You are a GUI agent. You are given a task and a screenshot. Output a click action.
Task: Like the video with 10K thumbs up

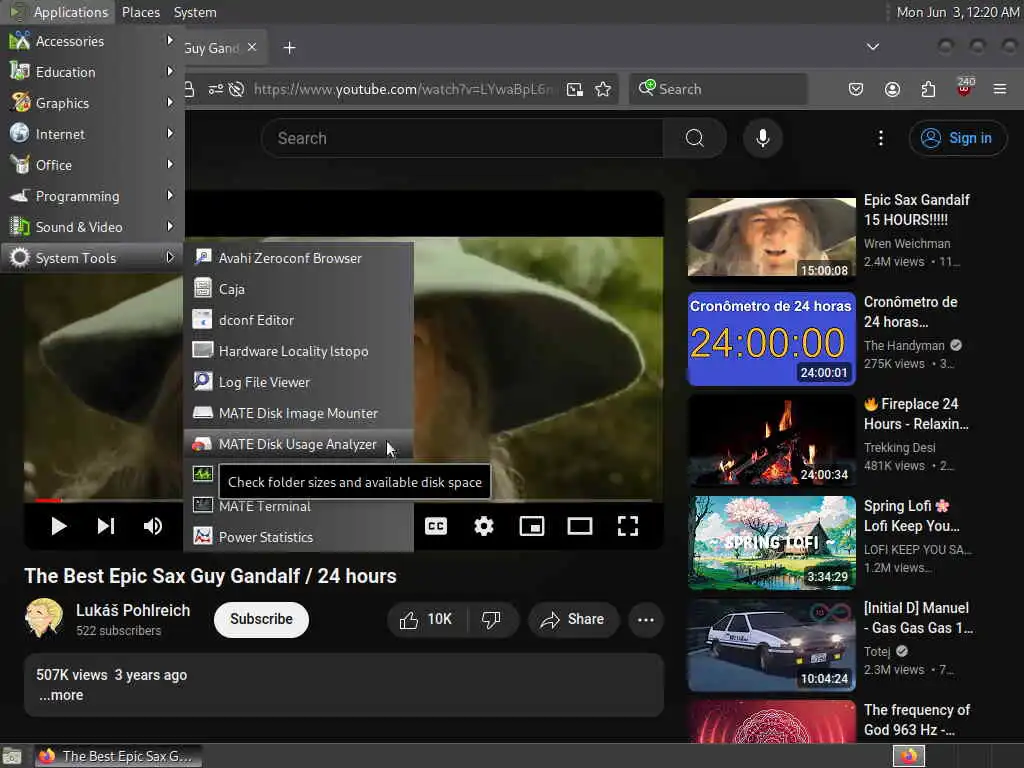(x=426, y=619)
